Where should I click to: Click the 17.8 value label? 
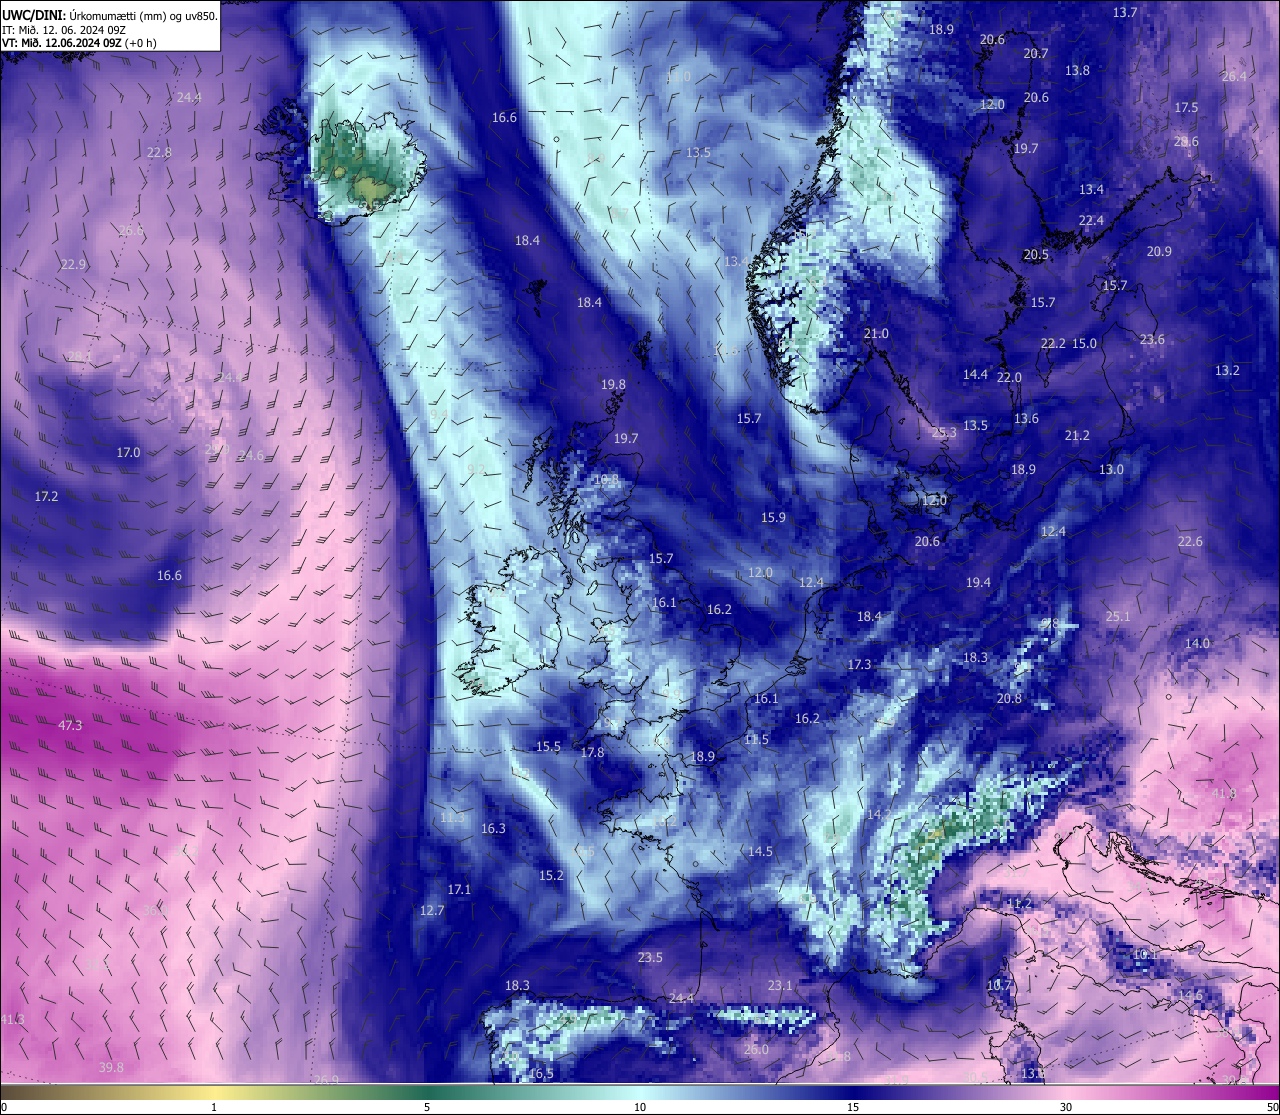[592, 753]
